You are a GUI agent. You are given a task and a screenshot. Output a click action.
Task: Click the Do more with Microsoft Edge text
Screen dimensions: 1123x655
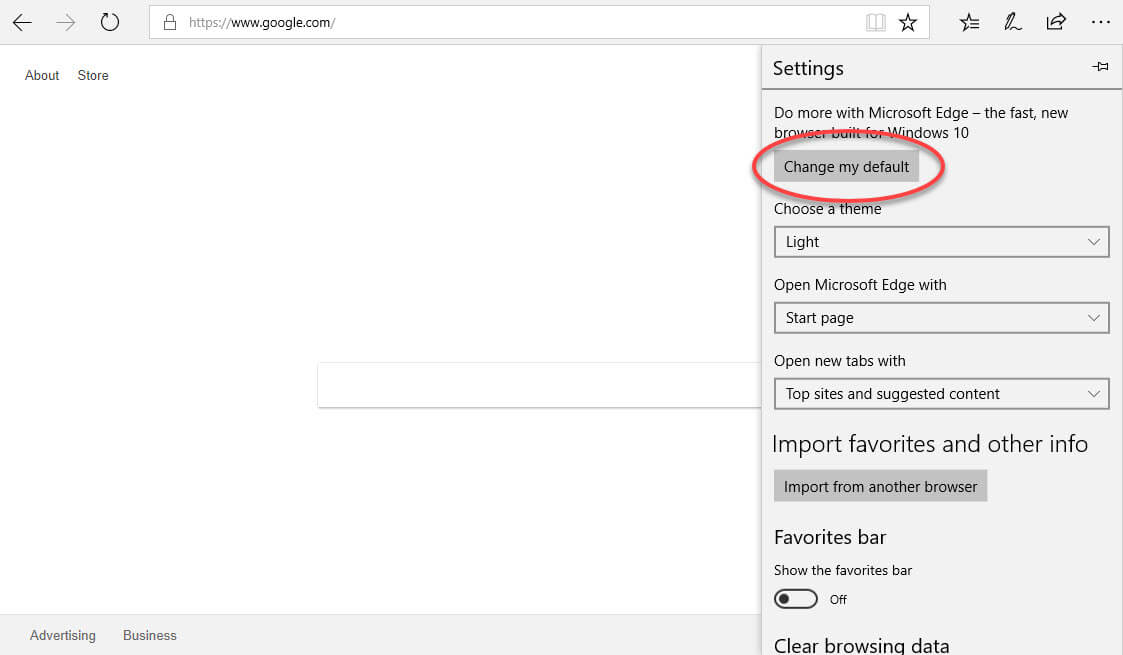tap(921, 122)
